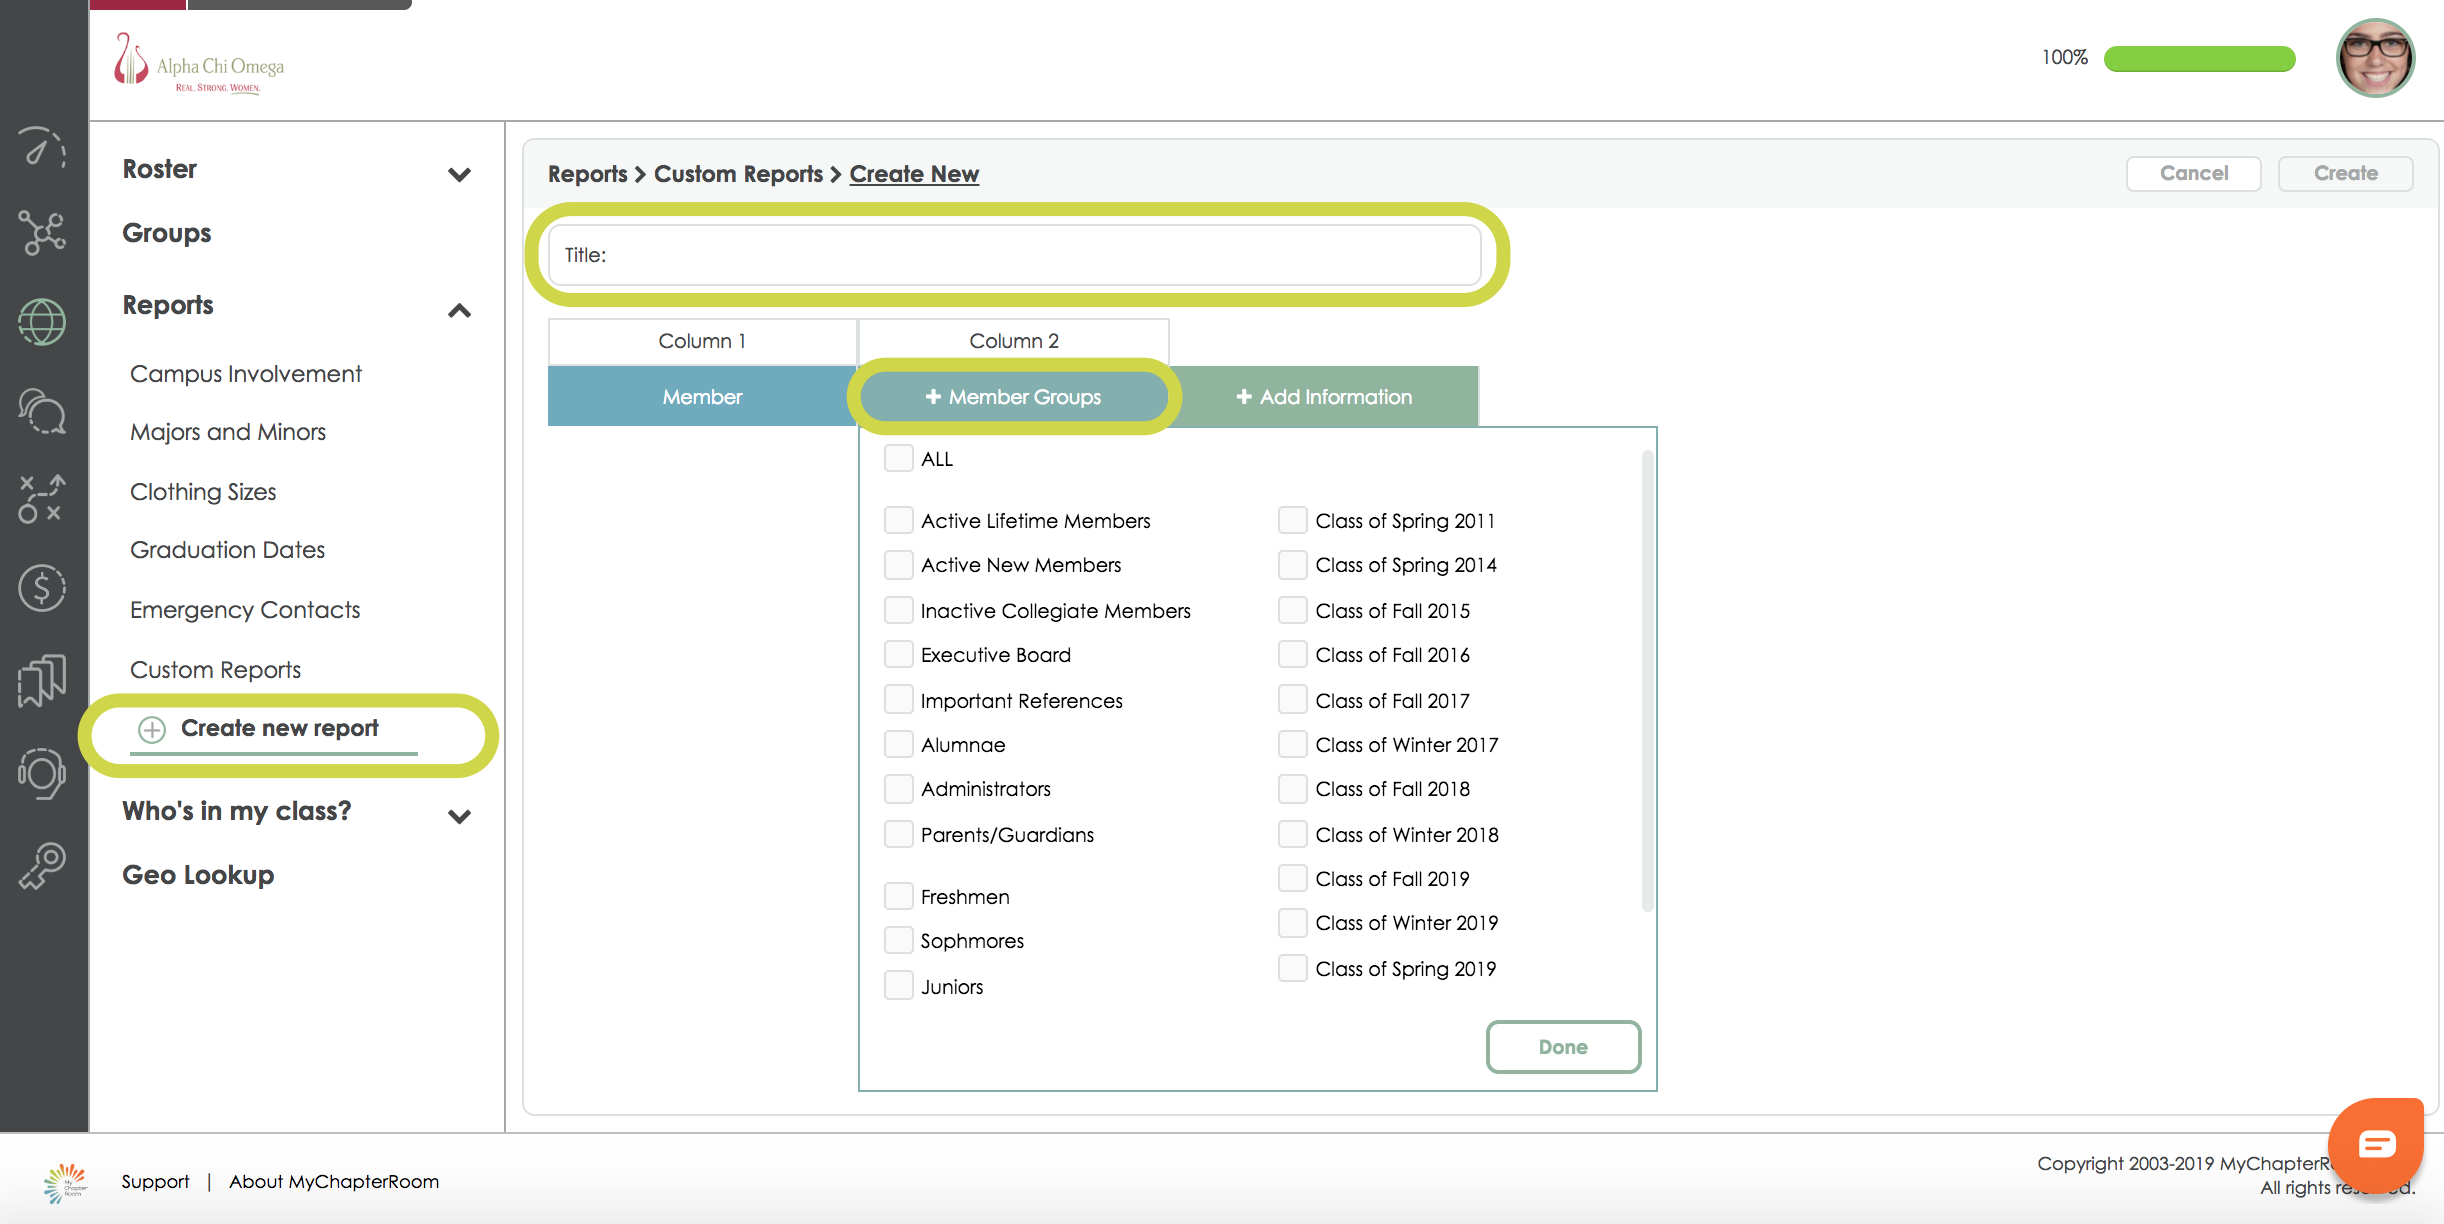
Task: Click the dashboard speedometer sidebar icon
Action: (42, 149)
